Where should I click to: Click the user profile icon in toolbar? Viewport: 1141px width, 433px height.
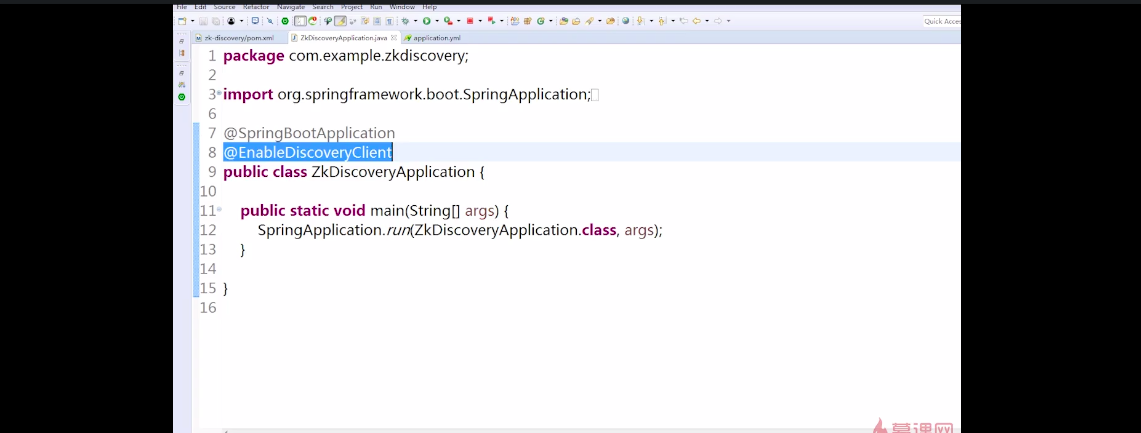click(231, 21)
